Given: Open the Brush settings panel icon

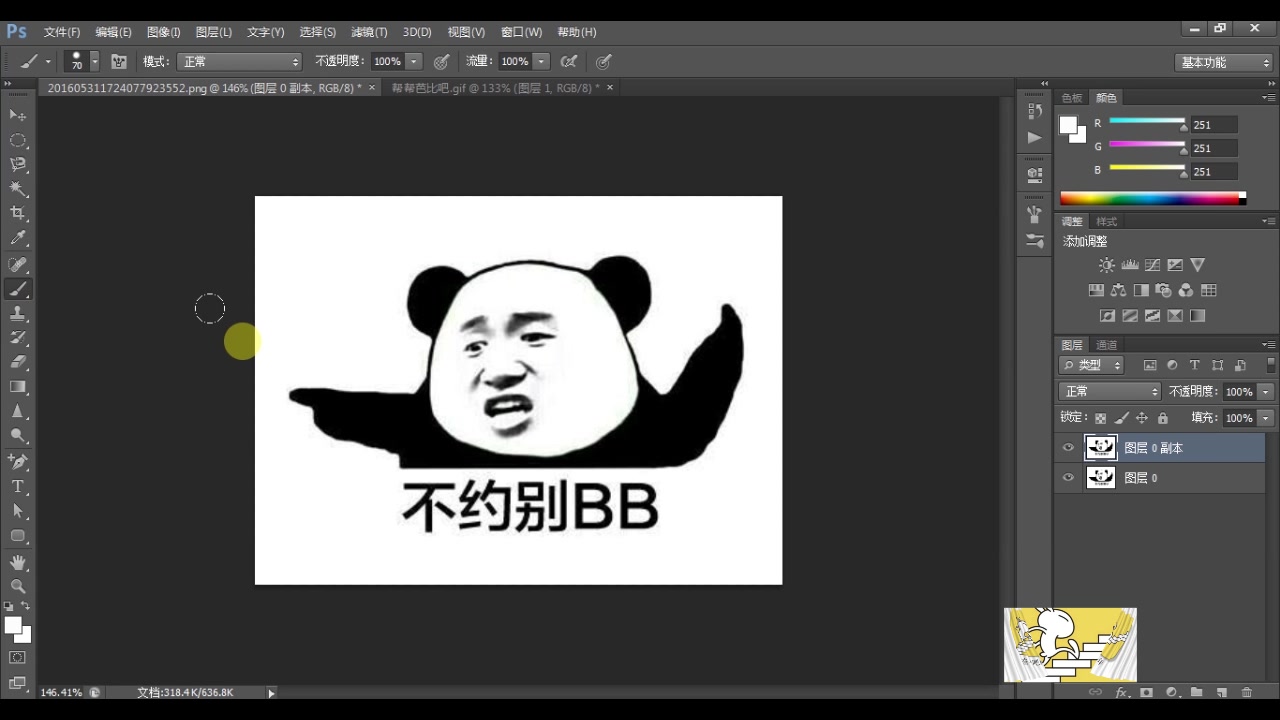Looking at the screenshot, I should pyautogui.click(x=1034, y=241).
